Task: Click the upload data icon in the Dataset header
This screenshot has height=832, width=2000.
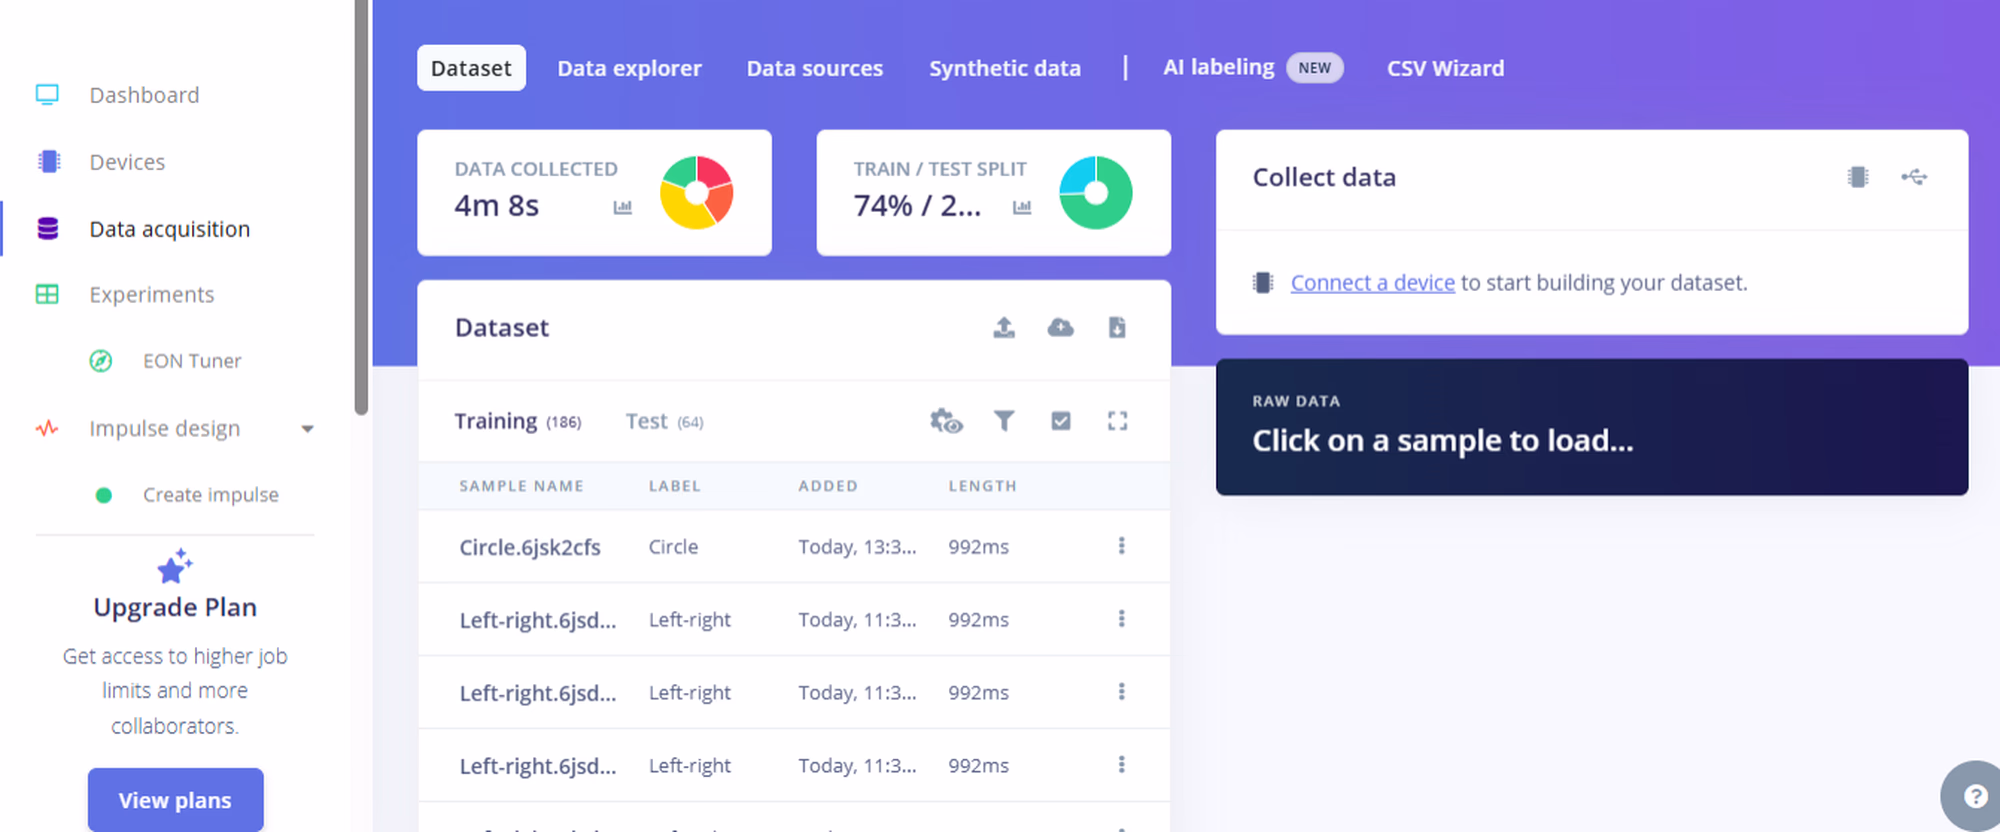Action: pyautogui.click(x=1004, y=327)
